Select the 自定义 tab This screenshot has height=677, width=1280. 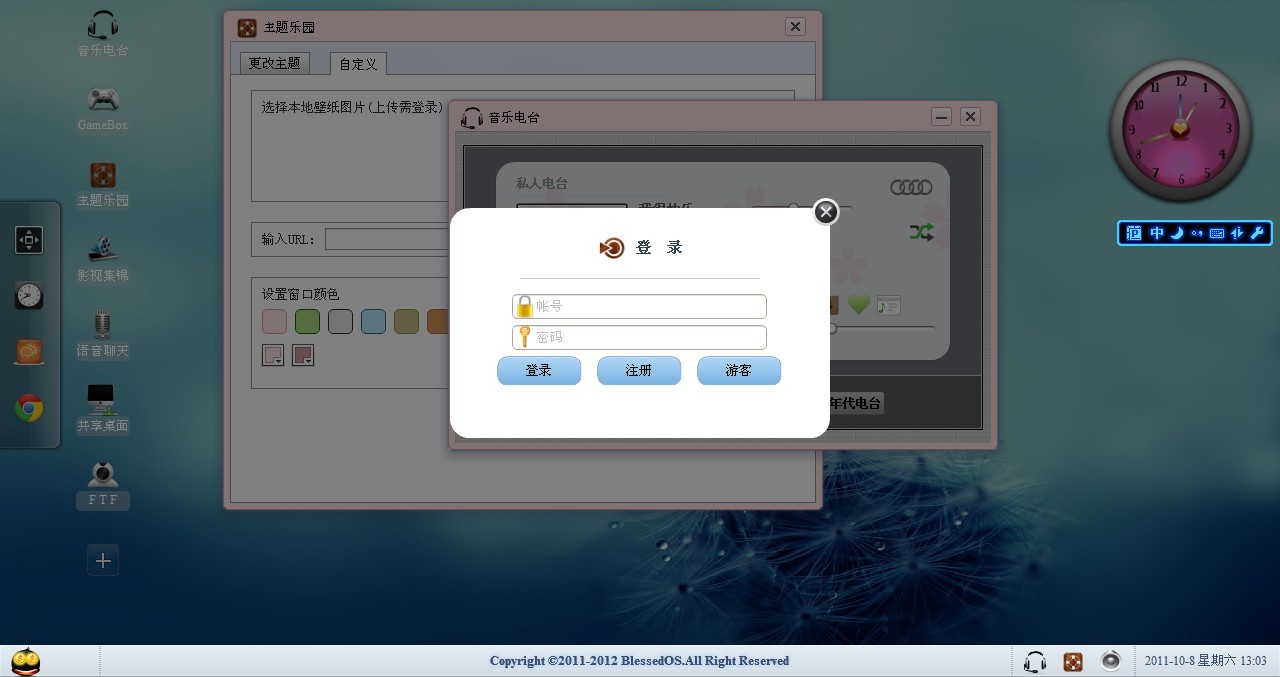pos(358,64)
